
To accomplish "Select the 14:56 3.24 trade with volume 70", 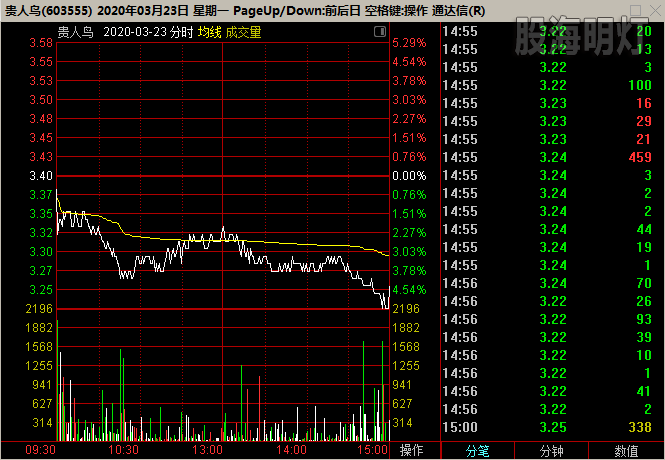I will (547, 283).
